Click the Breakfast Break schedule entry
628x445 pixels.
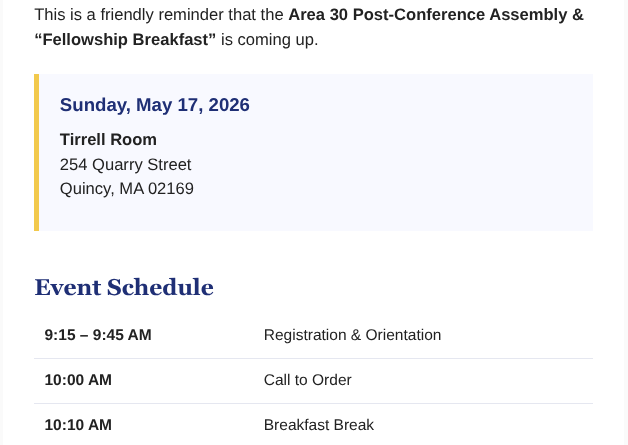click(x=319, y=425)
